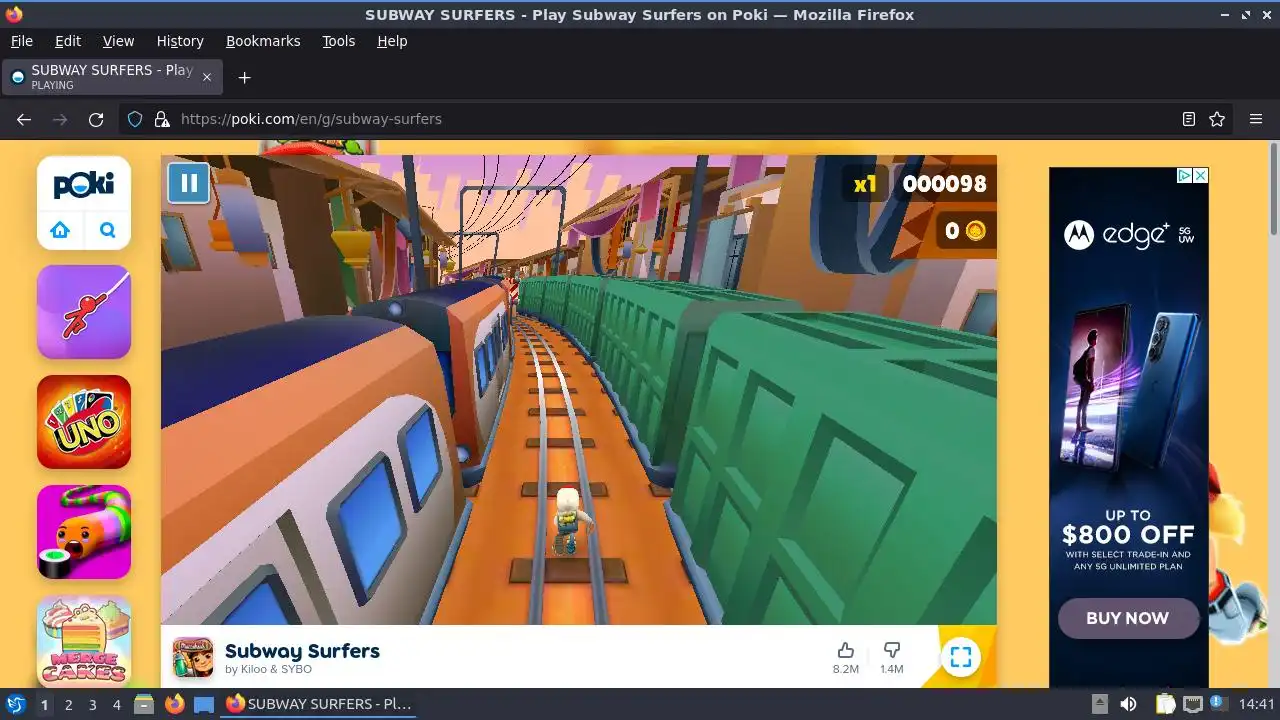Open tracking protection shield icon
This screenshot has height=720, width=1280.
pos(135,119)
